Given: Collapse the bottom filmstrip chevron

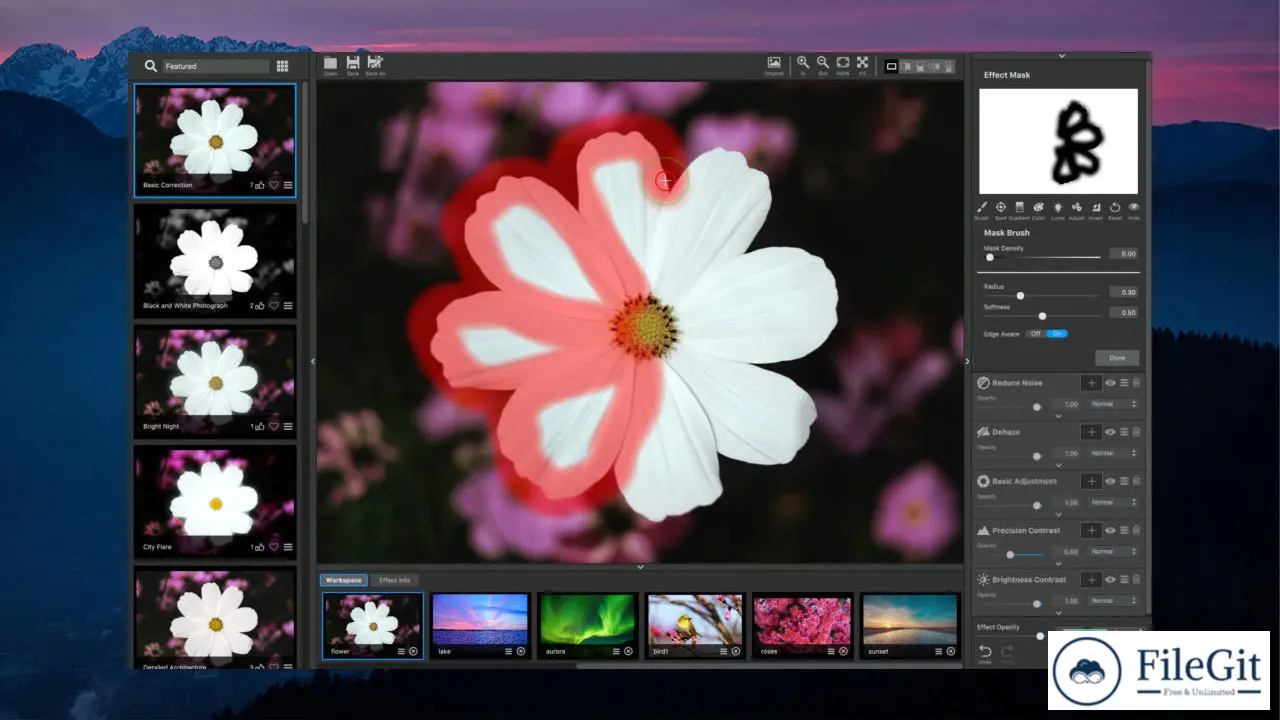Looking at the screenshot, I should (640, 567).
